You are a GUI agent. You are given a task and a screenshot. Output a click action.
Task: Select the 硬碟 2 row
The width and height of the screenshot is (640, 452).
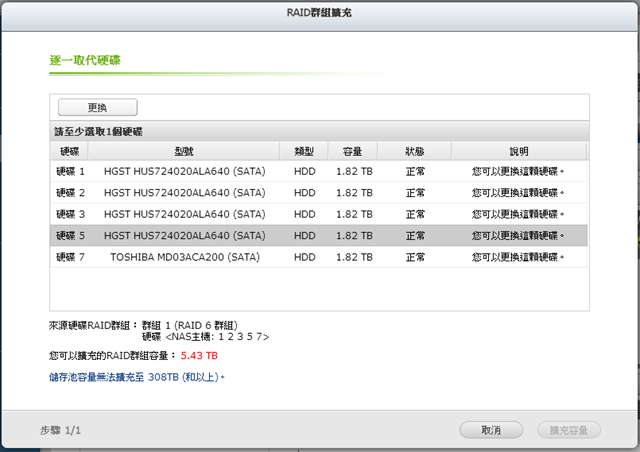[x=319, y=193]
